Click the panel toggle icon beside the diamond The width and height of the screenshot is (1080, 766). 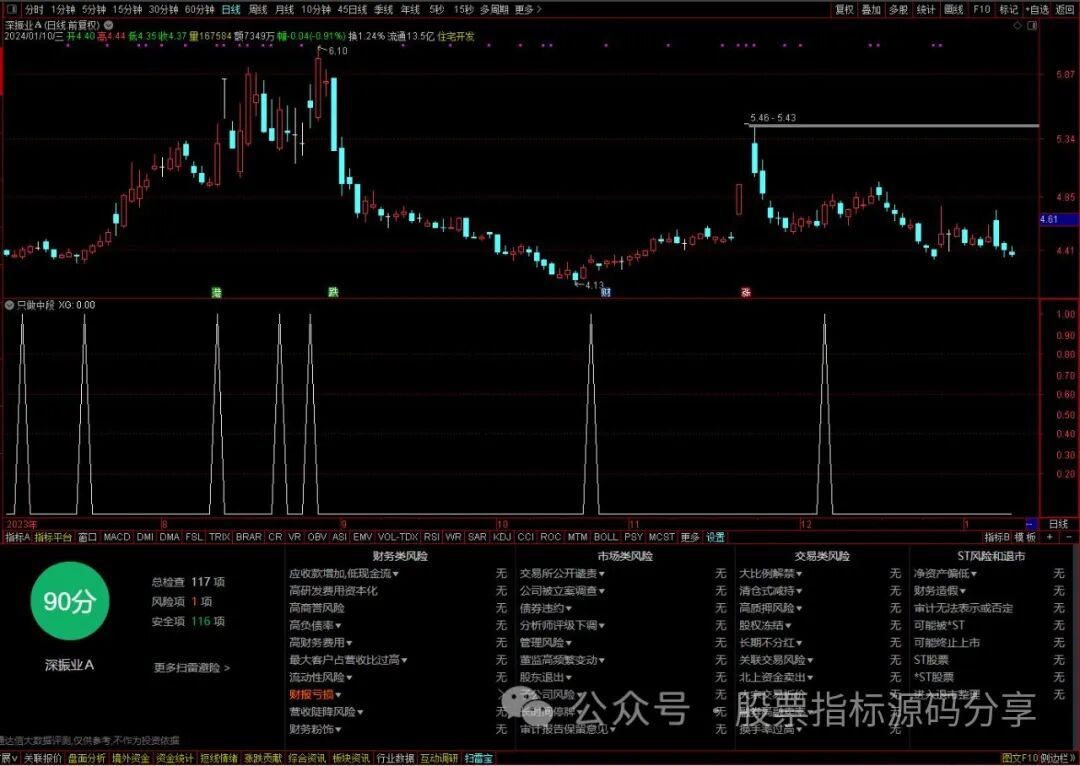click(x=1032, y=25)
